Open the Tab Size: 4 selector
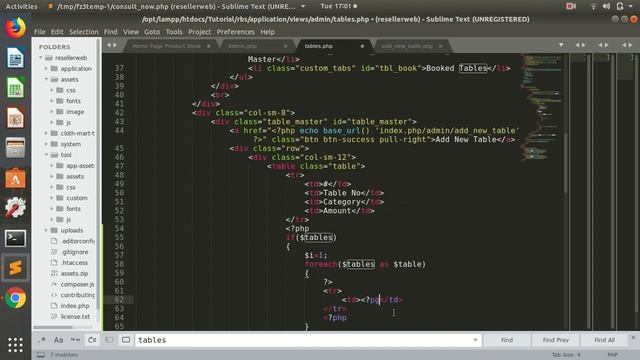 pyautogui.click(x=566, y=355)
